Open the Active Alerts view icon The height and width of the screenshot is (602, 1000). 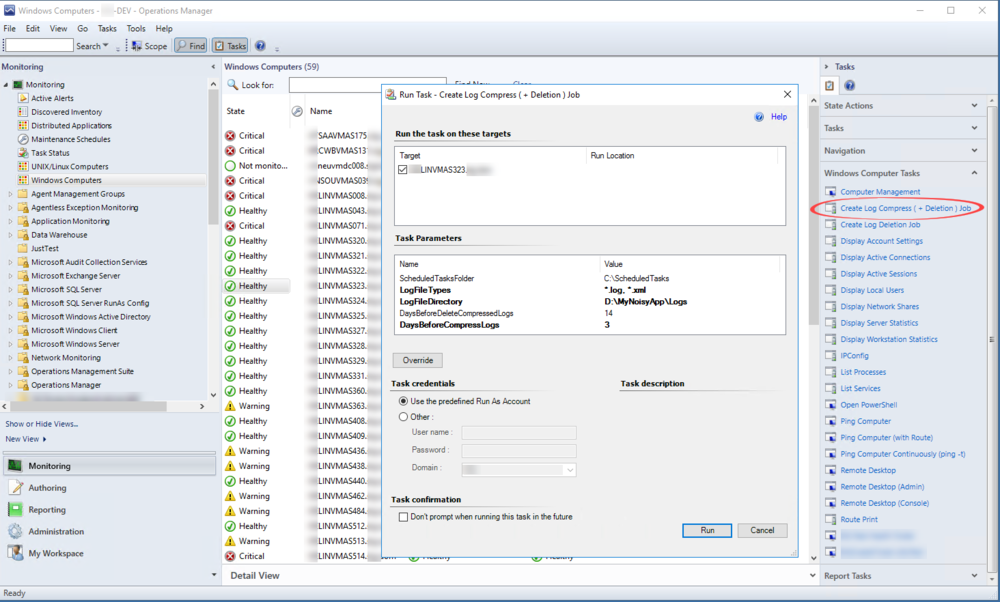pos(23,98)
